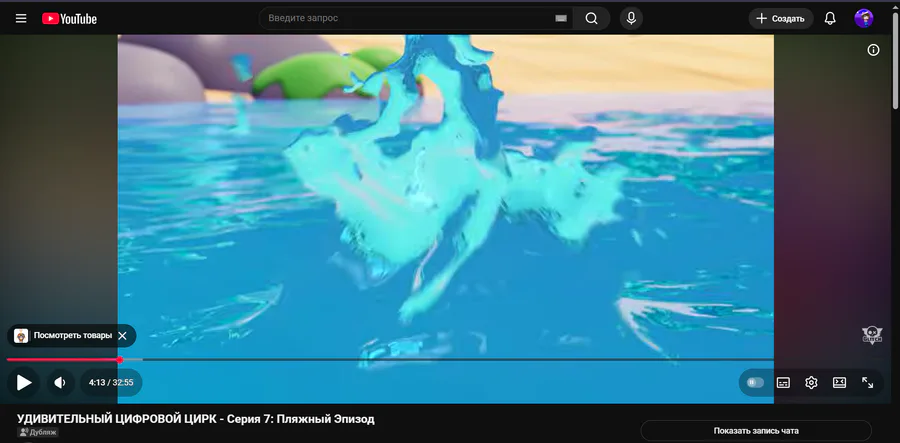
Task: Turn on subtitles
Action: pyautogui.click(x=783, y=383)
